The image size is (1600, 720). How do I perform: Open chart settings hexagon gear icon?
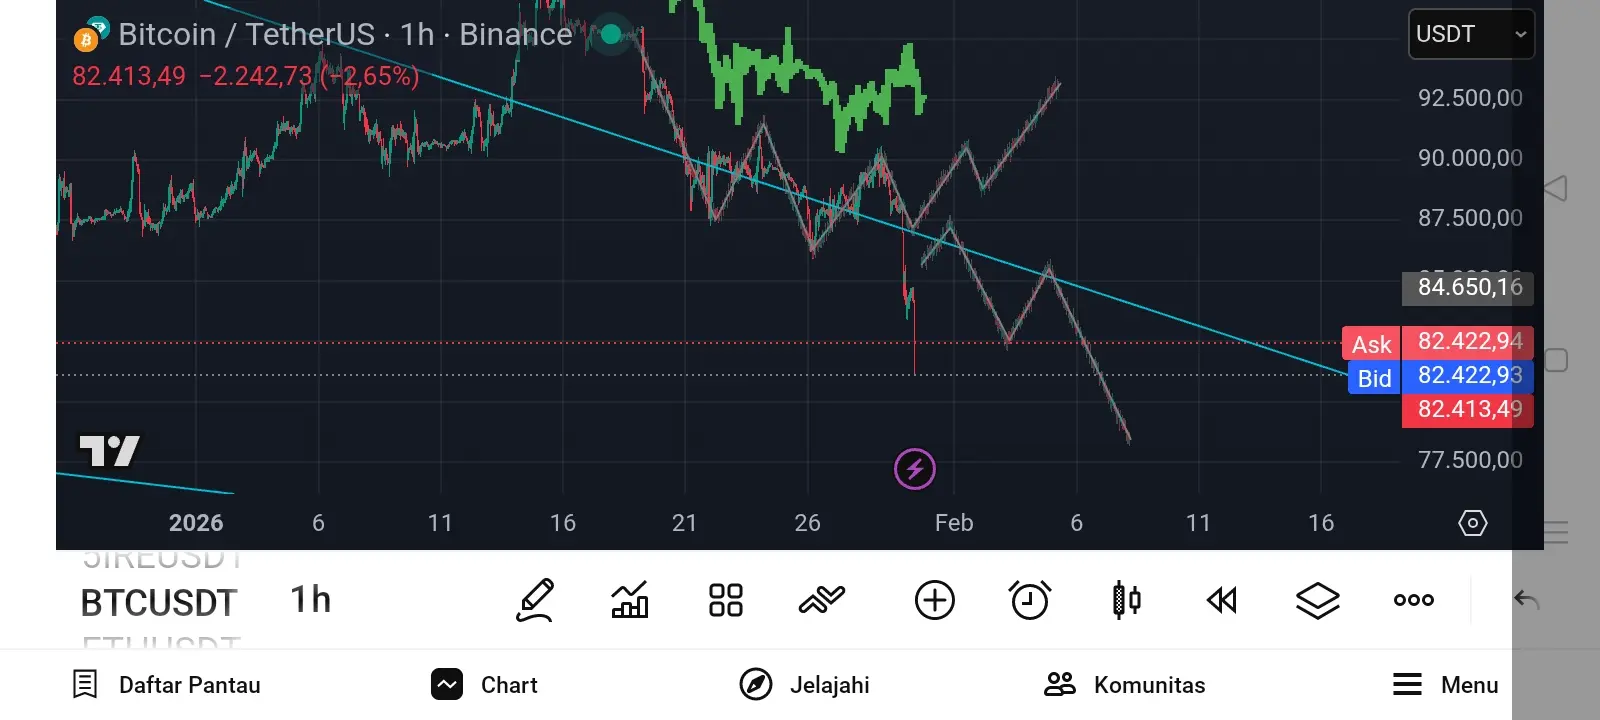tap(1473, 523)
